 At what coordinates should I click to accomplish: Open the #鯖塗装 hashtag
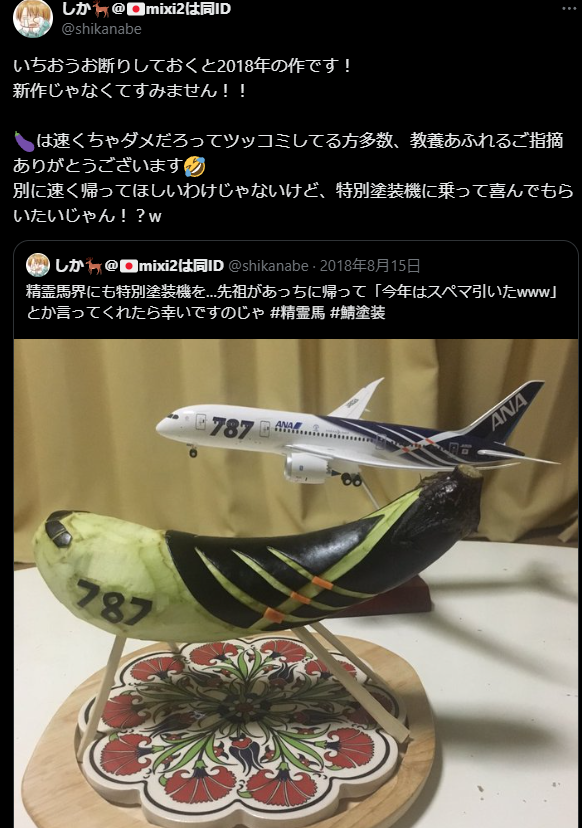tap(358, 313)
